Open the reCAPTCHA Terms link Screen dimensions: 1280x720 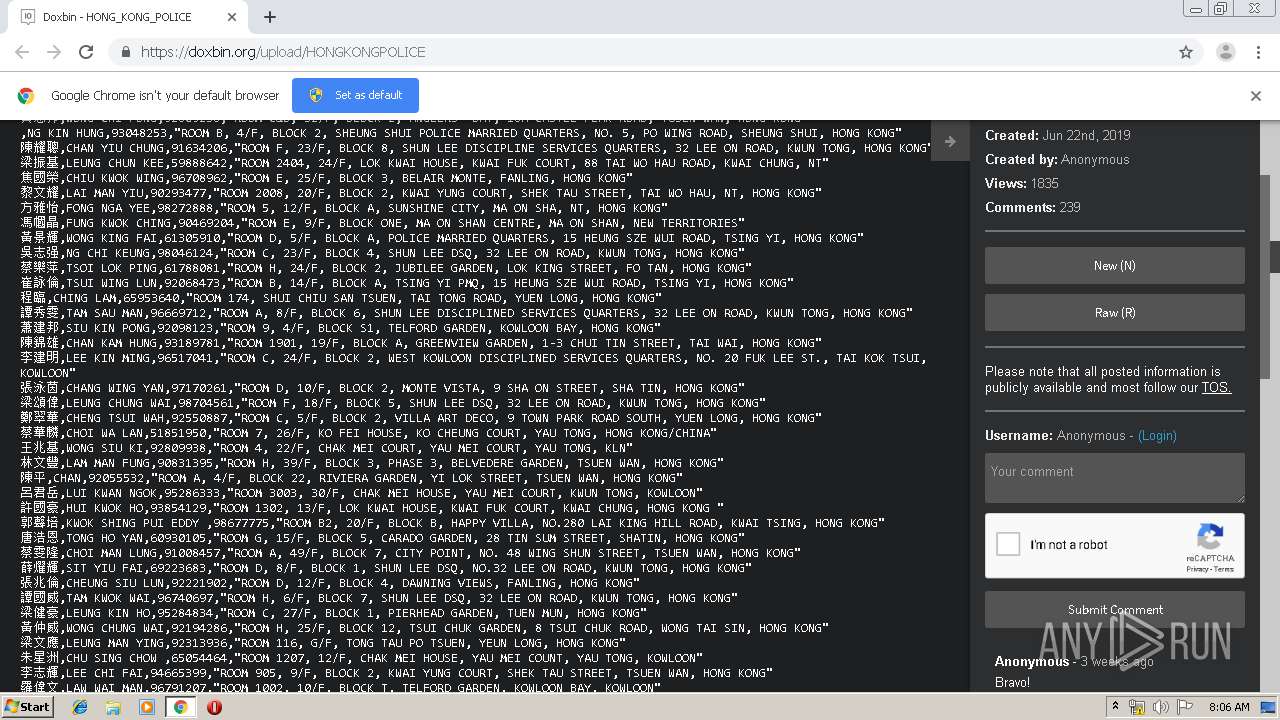pyautogui.click(x=1224, y=569)
